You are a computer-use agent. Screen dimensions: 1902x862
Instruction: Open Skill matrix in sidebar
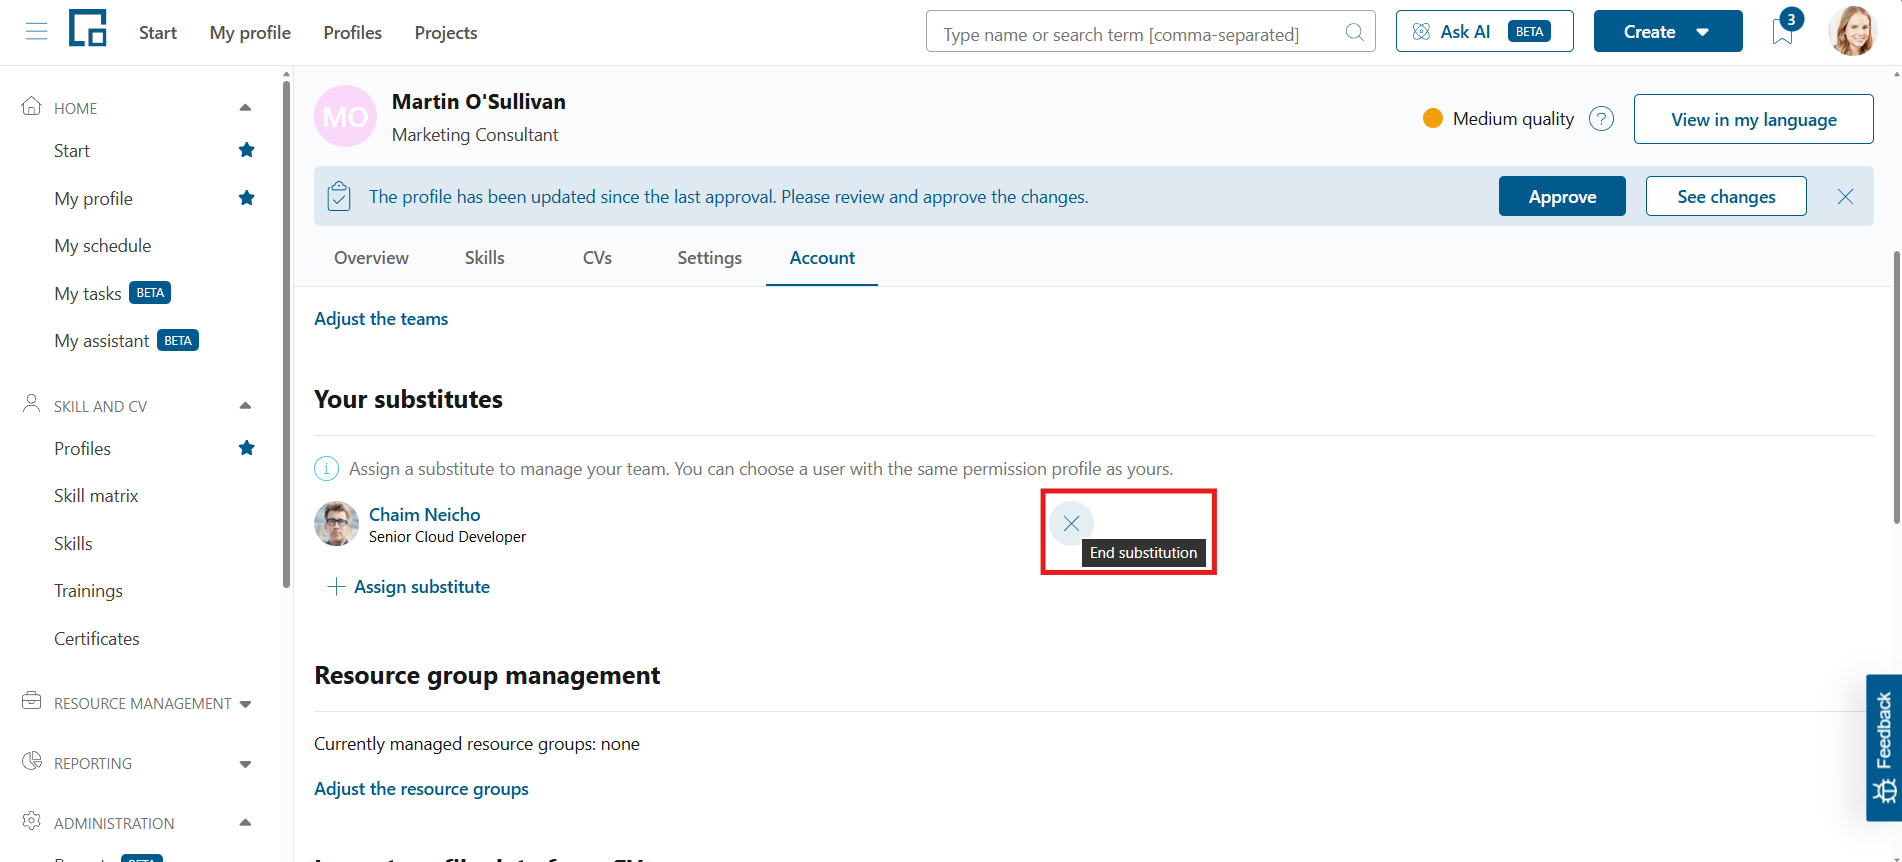click(96, 496)
